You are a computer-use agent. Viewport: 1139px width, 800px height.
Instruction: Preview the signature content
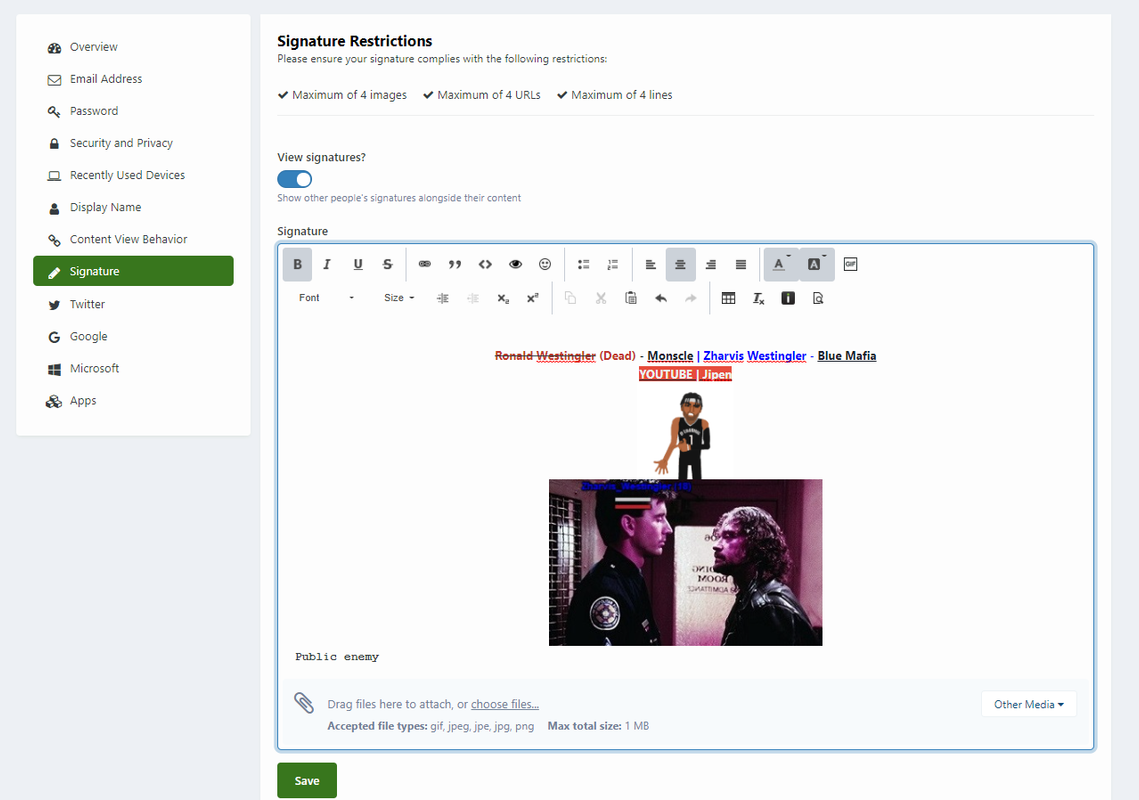(x=818, y=298)
